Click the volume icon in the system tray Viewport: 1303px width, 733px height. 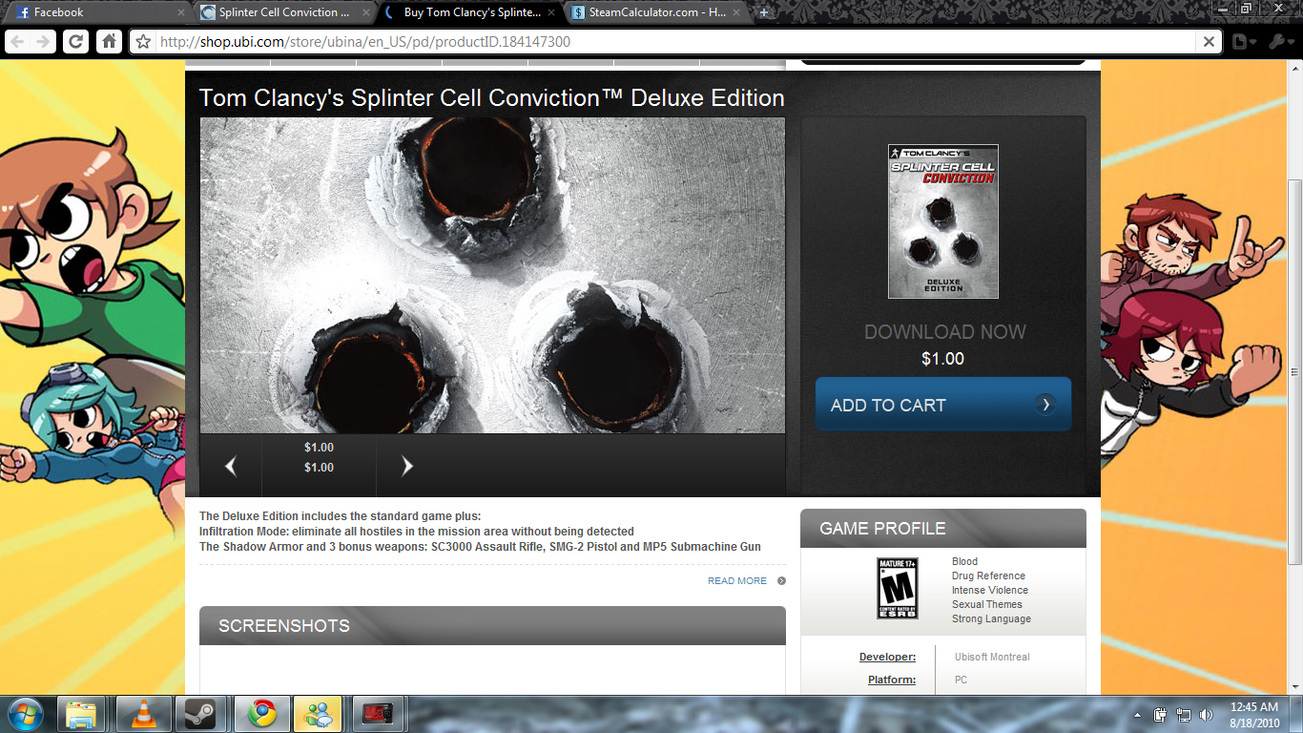pos(1206,715)
